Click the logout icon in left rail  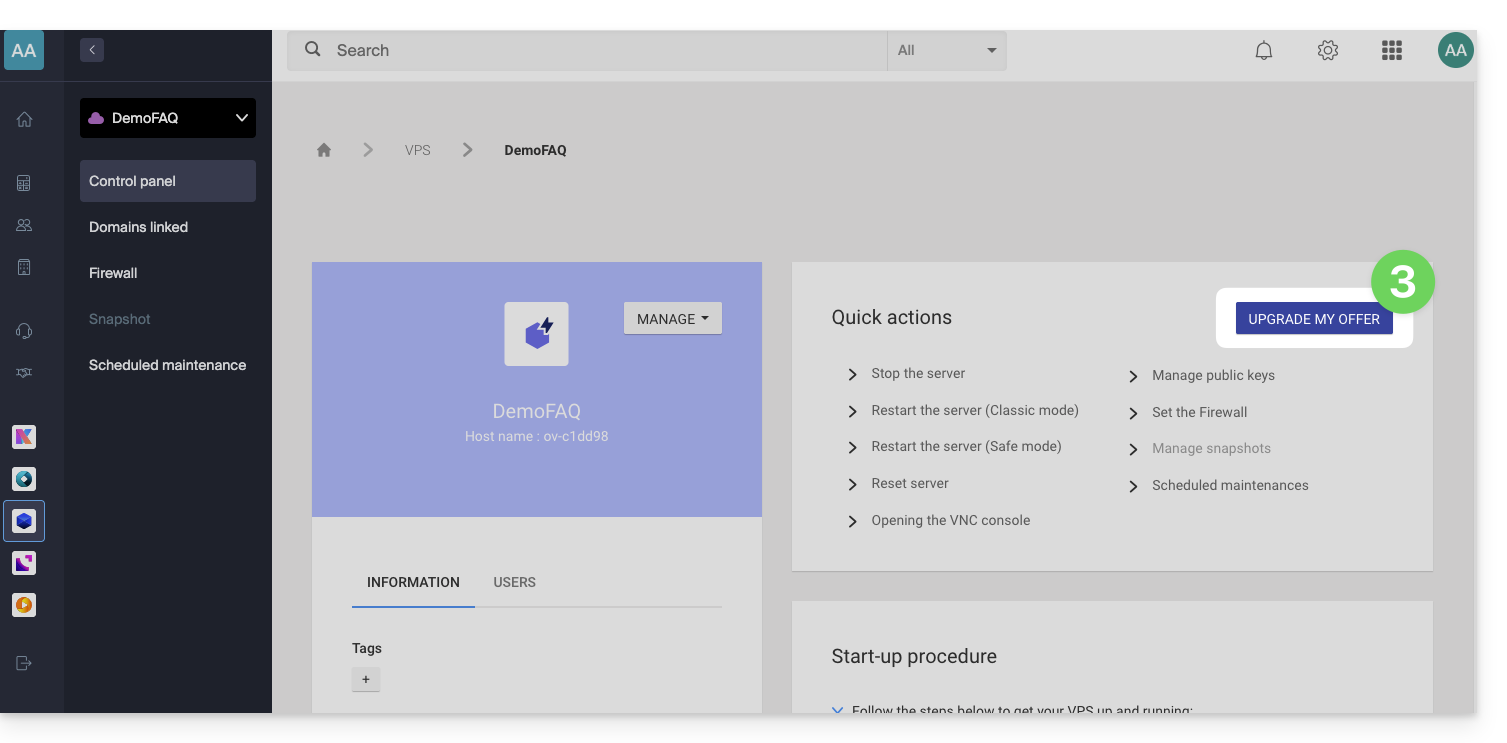pyautogui.click(x=24, y=663)
